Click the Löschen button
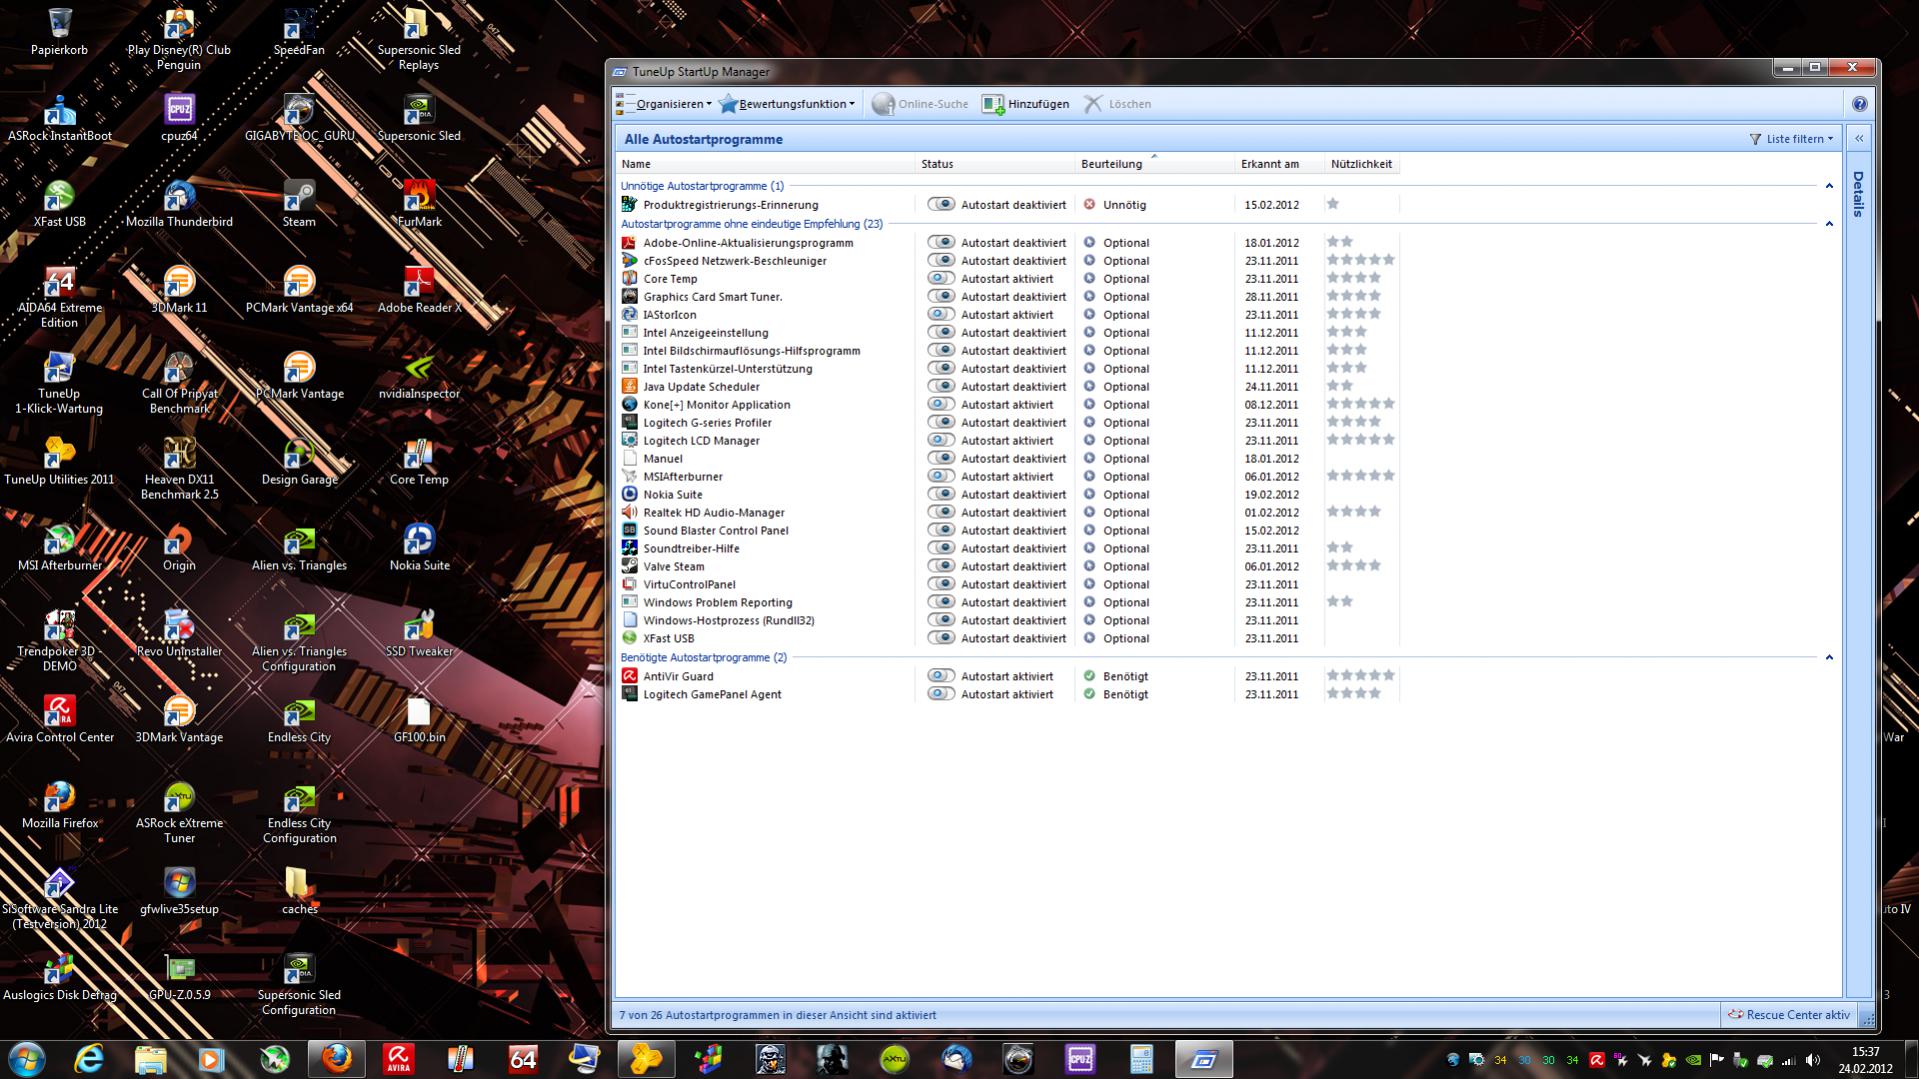Screen dimensions: 1919x1079 click(x=1118, y=104)
